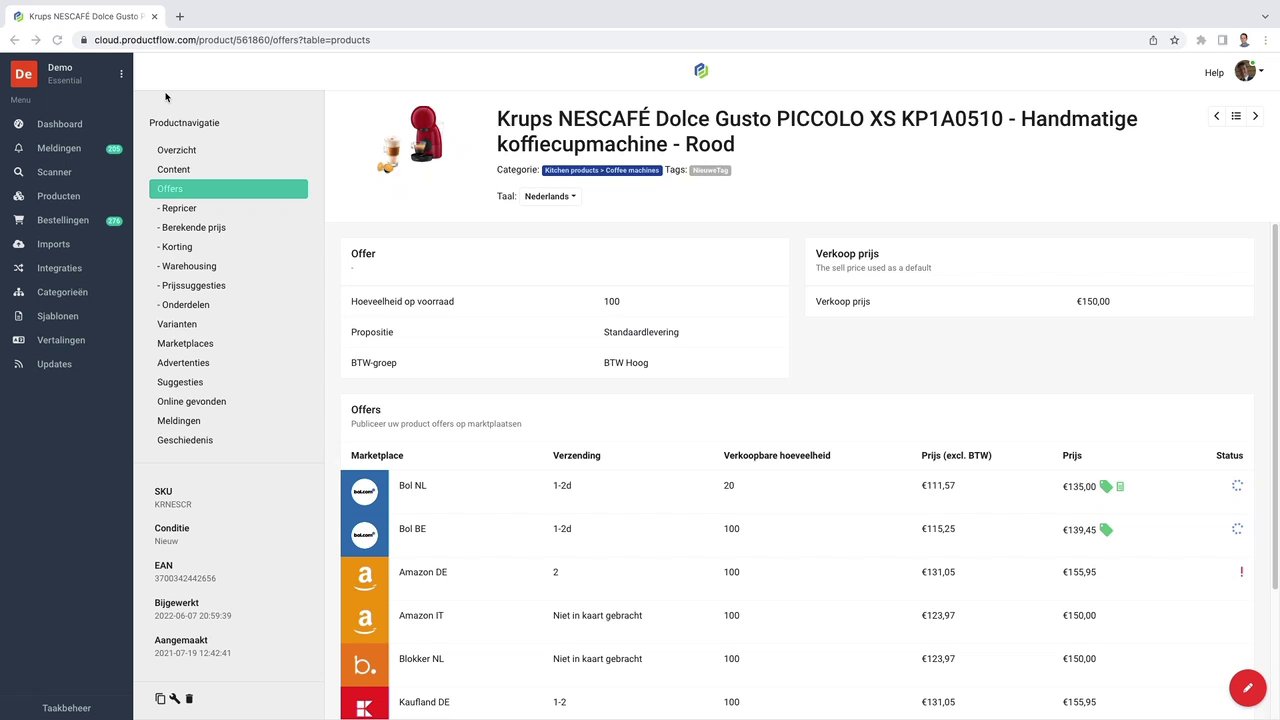The width and height of the screenshot is (1280, 720).
Task: Open the Prijssuggesties sub-item
Action: coord(191,285)
